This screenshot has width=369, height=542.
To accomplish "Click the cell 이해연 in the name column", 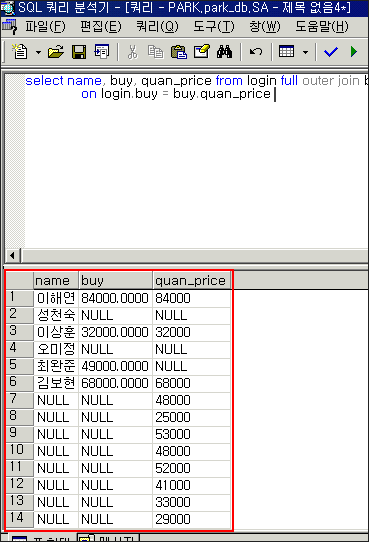I will point(56,298).
